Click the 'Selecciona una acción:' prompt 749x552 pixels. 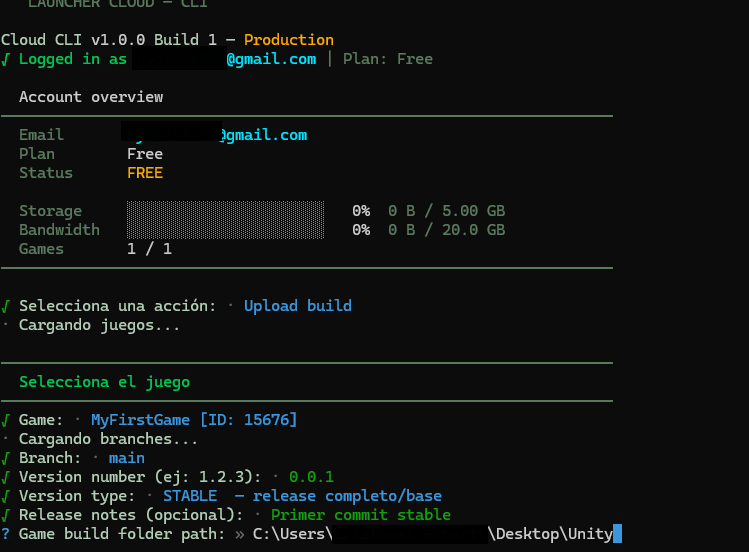[x=117, y=306]
